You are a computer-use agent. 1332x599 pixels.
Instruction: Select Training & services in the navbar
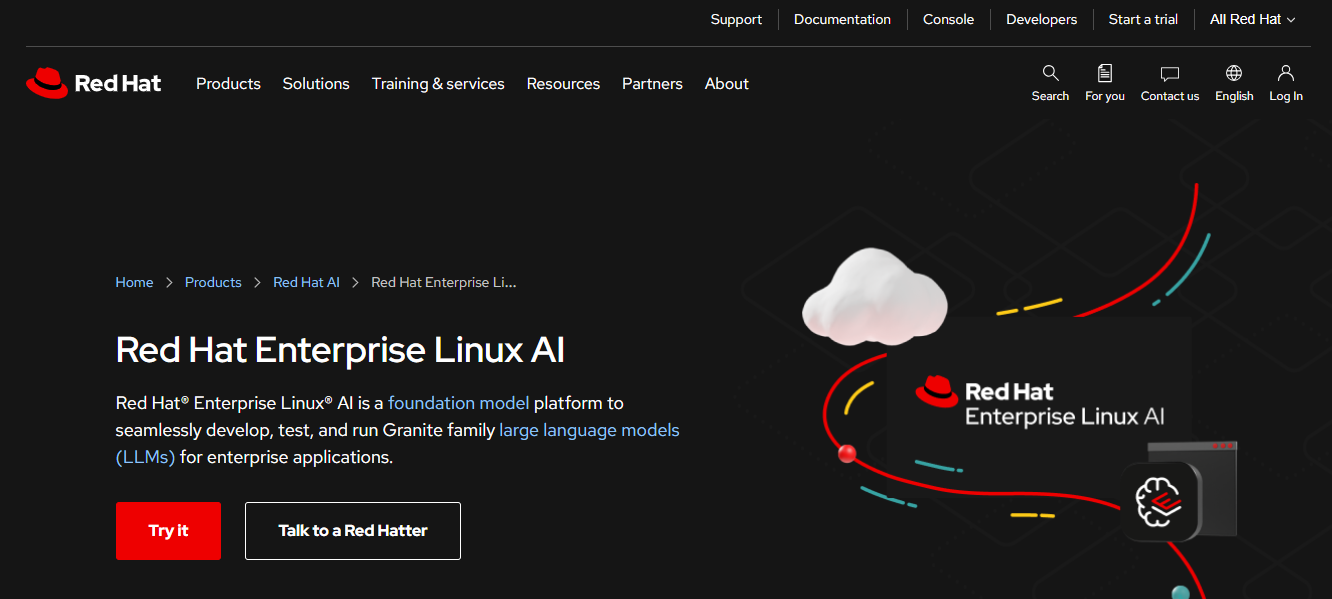pos(438,84)
